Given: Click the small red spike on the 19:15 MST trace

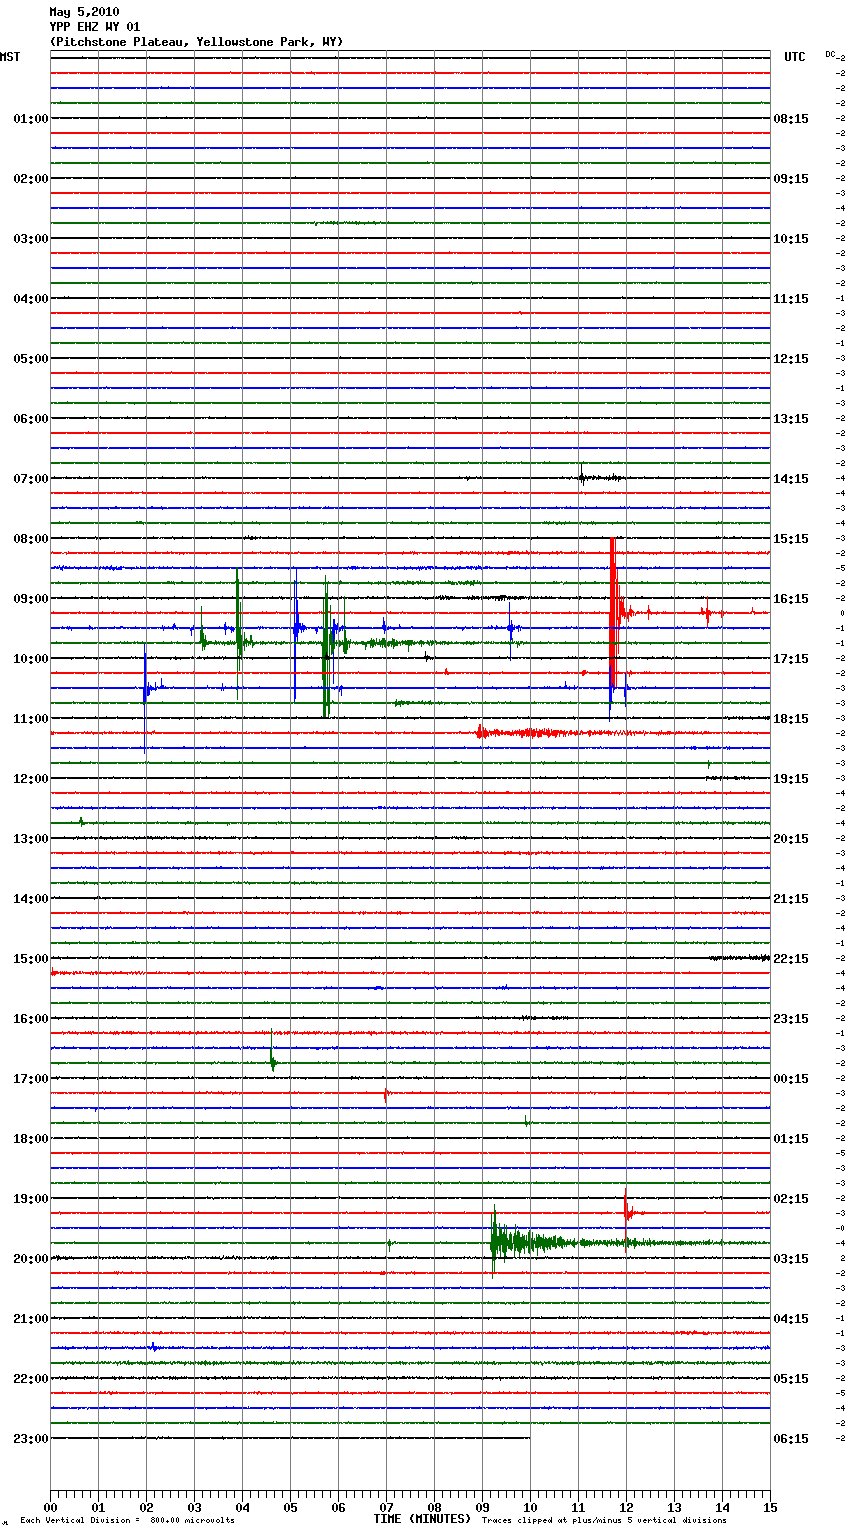Looking at the screenshot, I should click(628, 1210).
